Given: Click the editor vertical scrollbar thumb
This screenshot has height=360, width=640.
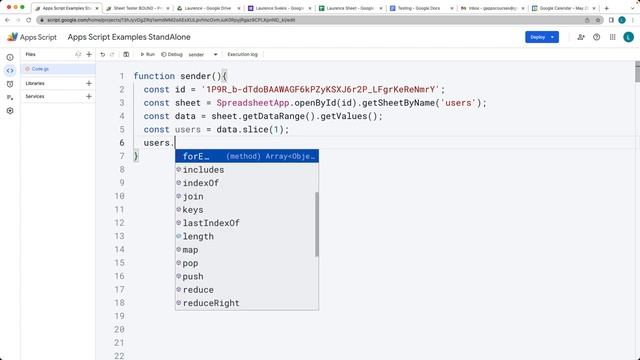Looking at the screenshot, I should point(637,72).
